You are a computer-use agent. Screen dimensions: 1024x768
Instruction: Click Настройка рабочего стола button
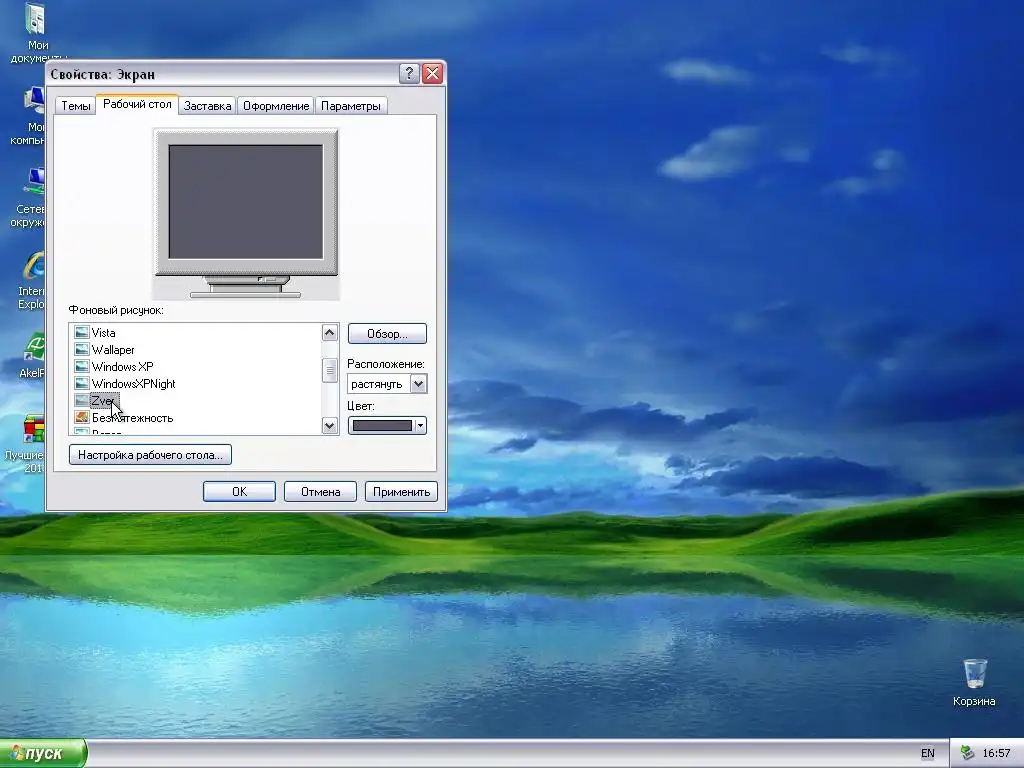pos(150,455)
